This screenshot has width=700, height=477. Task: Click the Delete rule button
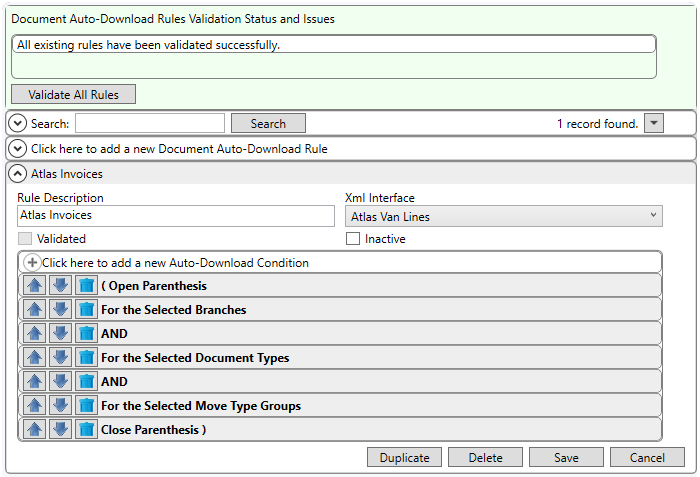[485, 457]
